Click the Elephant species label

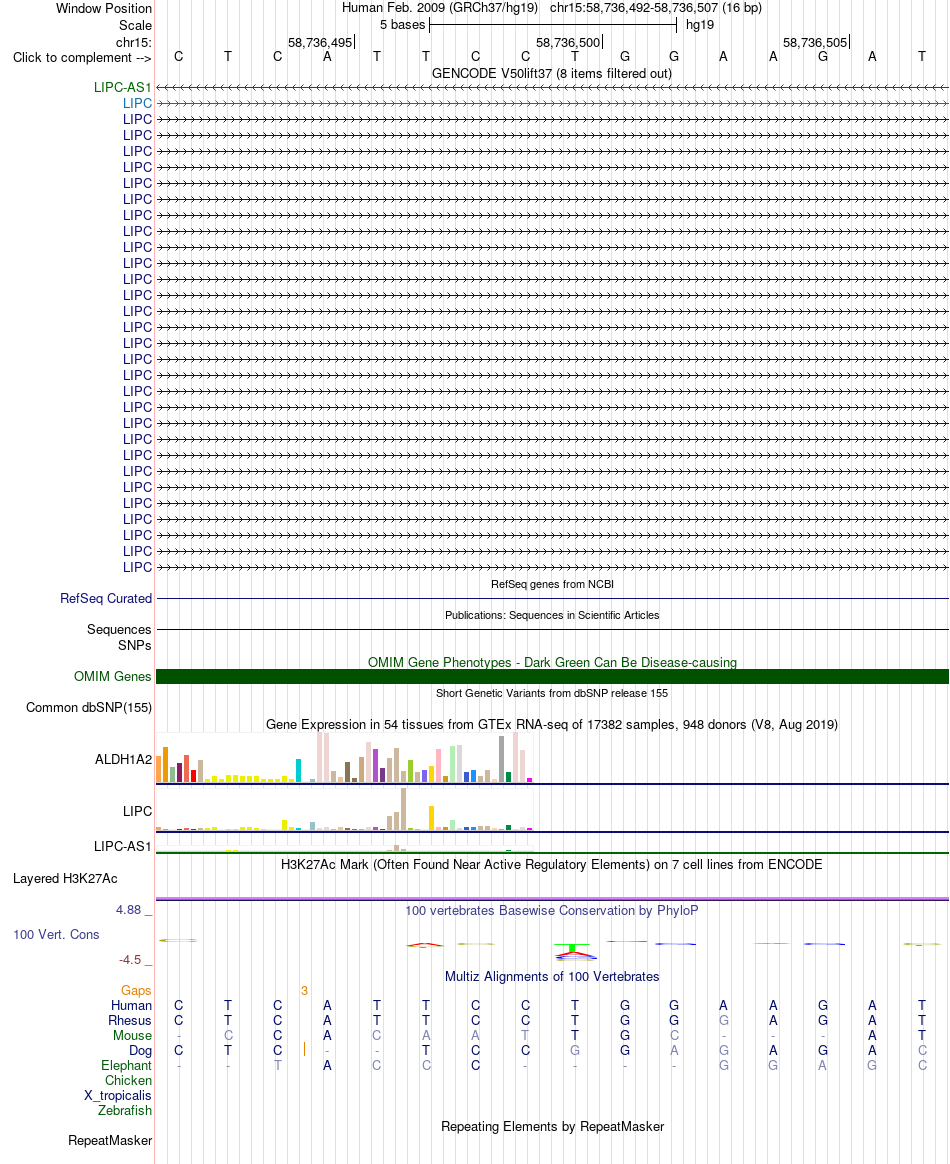click(126, 1065)
